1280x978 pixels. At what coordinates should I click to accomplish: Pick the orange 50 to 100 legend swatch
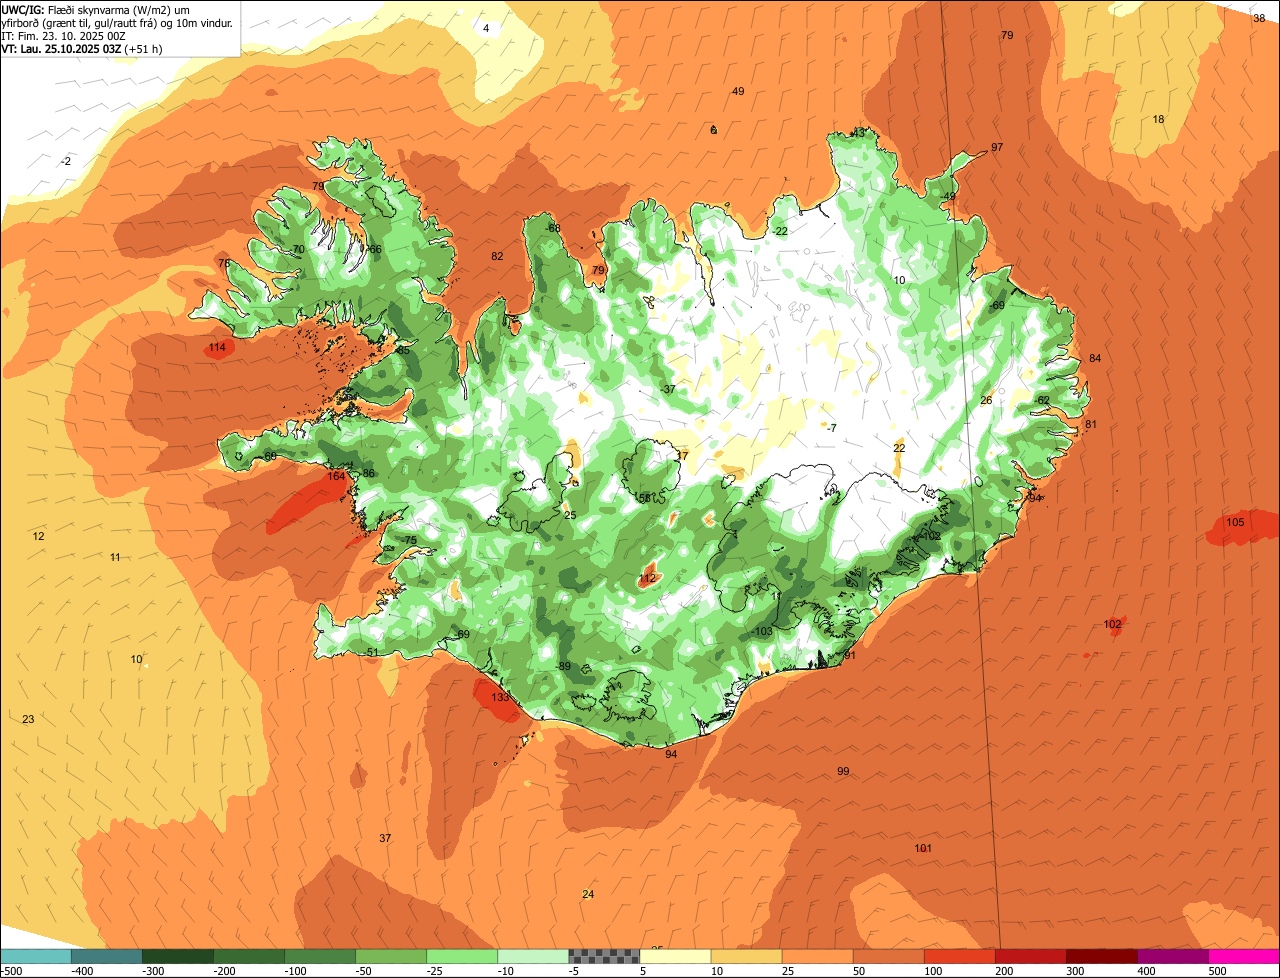(x=888, y=956)
